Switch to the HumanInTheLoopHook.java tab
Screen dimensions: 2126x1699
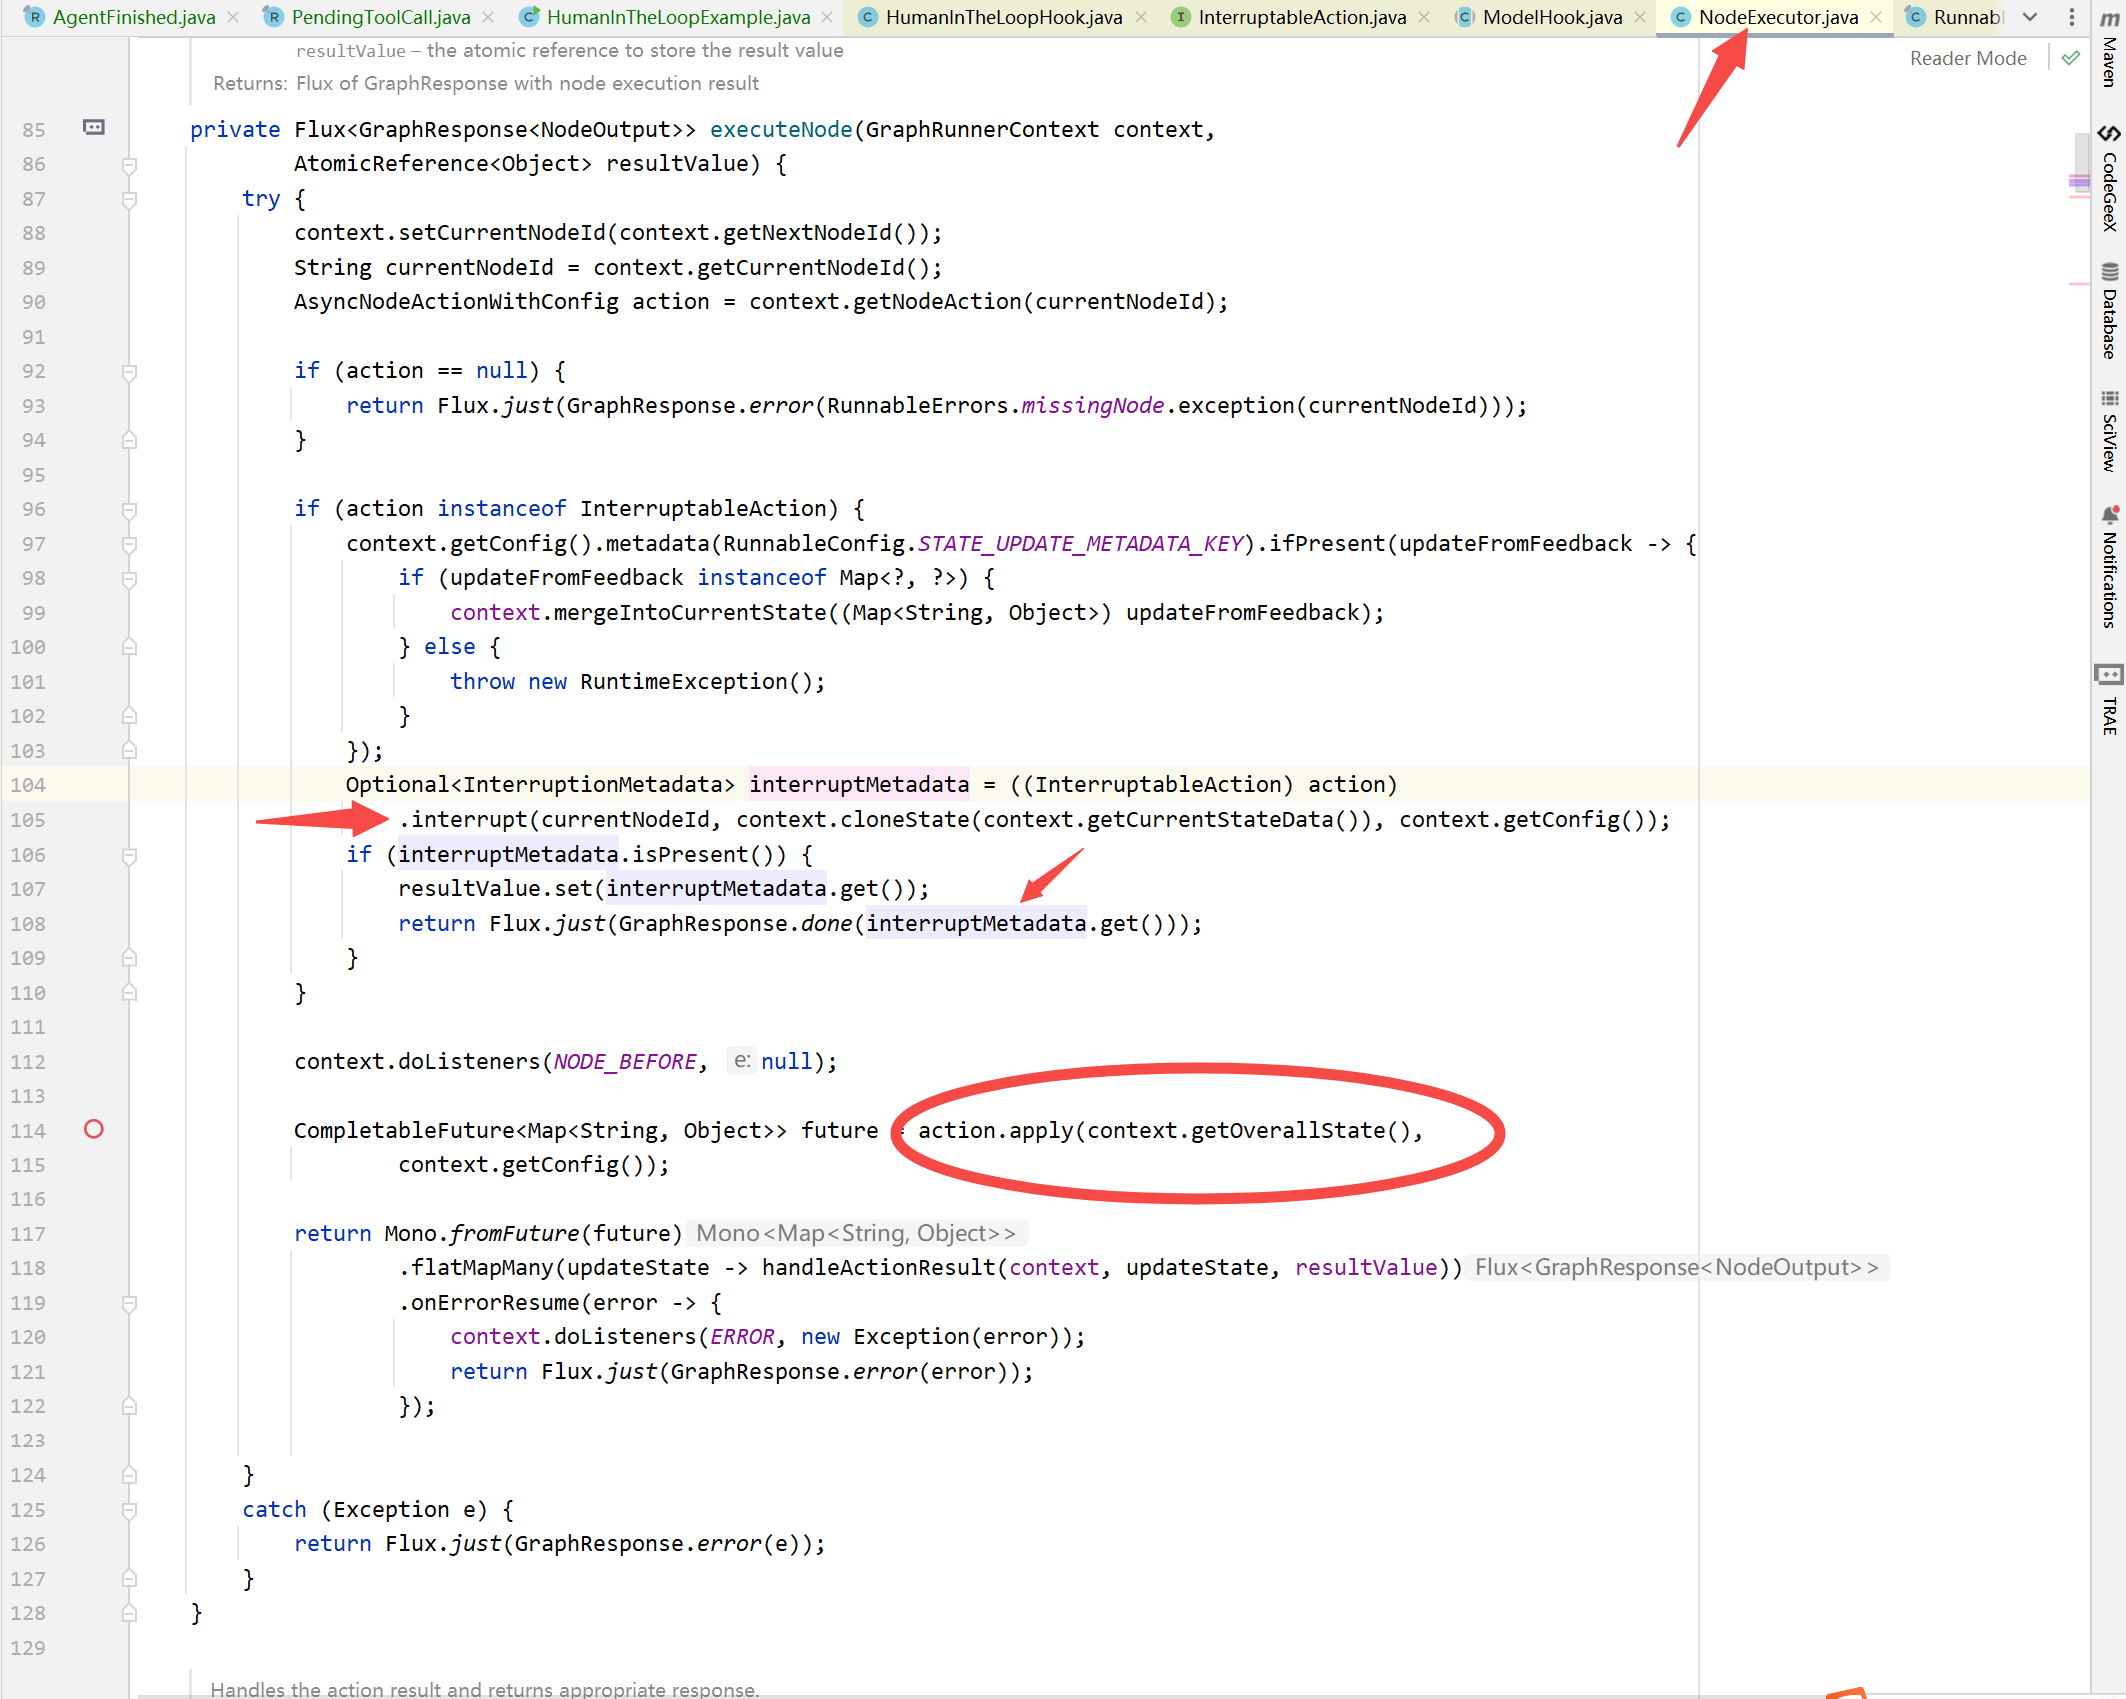click(1003, 17)
